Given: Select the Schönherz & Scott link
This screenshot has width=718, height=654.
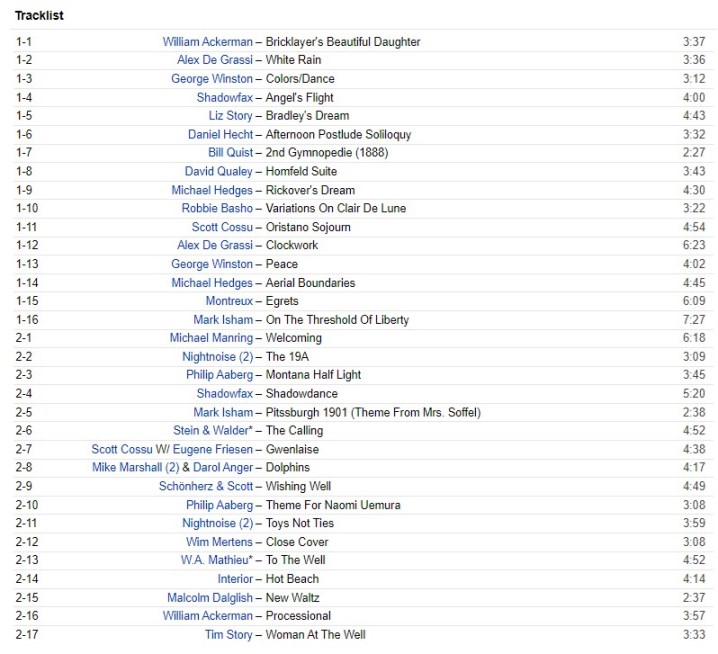Looking at the screenshot, I should click(x=206, y=486).
